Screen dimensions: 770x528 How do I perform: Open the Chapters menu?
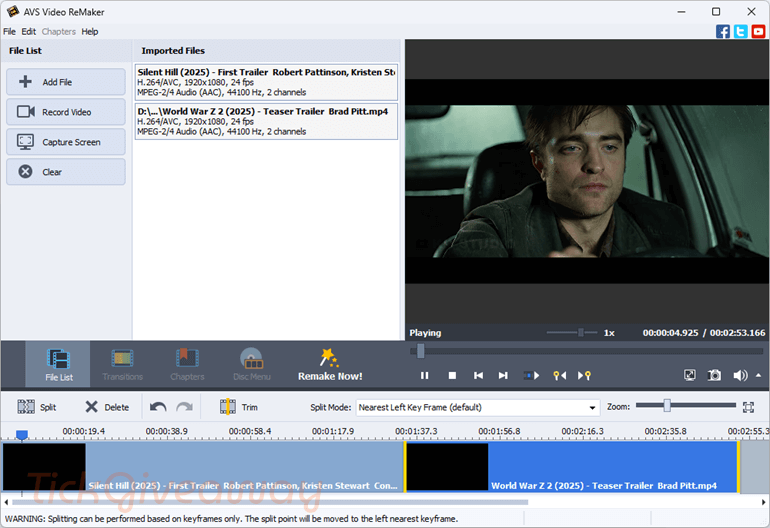tap(58, 31)
